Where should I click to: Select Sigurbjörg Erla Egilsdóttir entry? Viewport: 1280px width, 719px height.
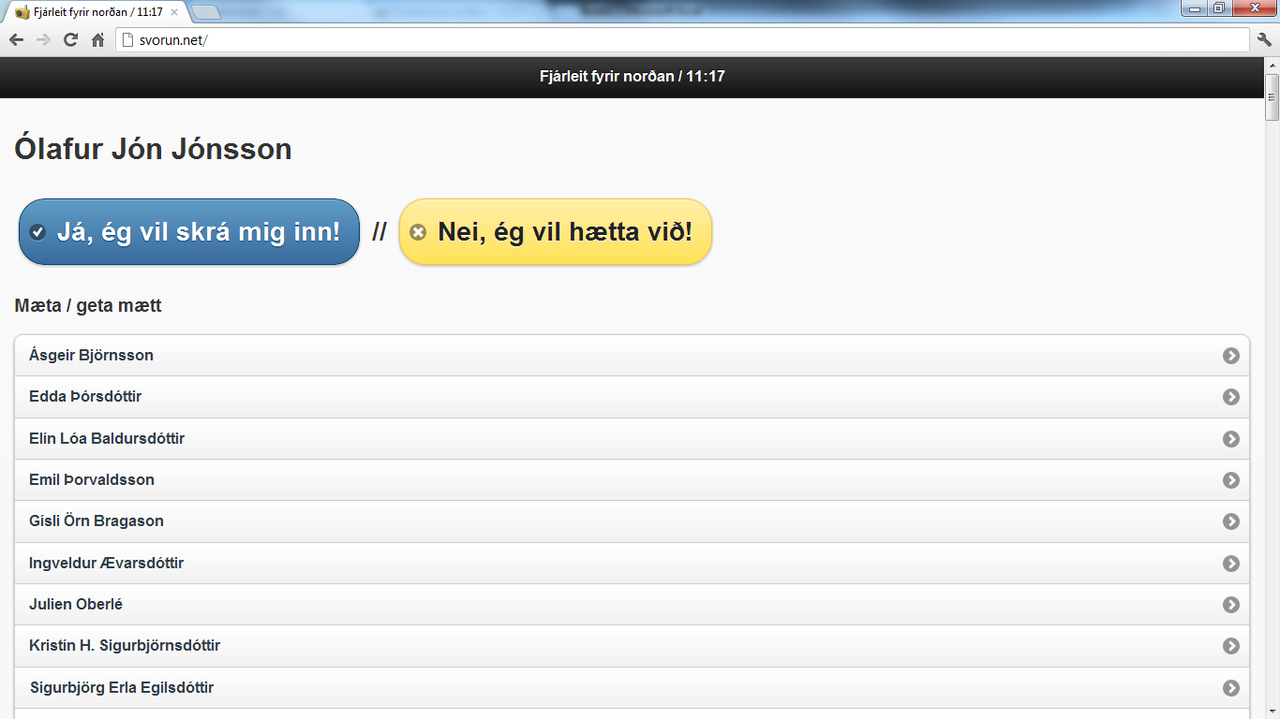(x=632, y=688)
